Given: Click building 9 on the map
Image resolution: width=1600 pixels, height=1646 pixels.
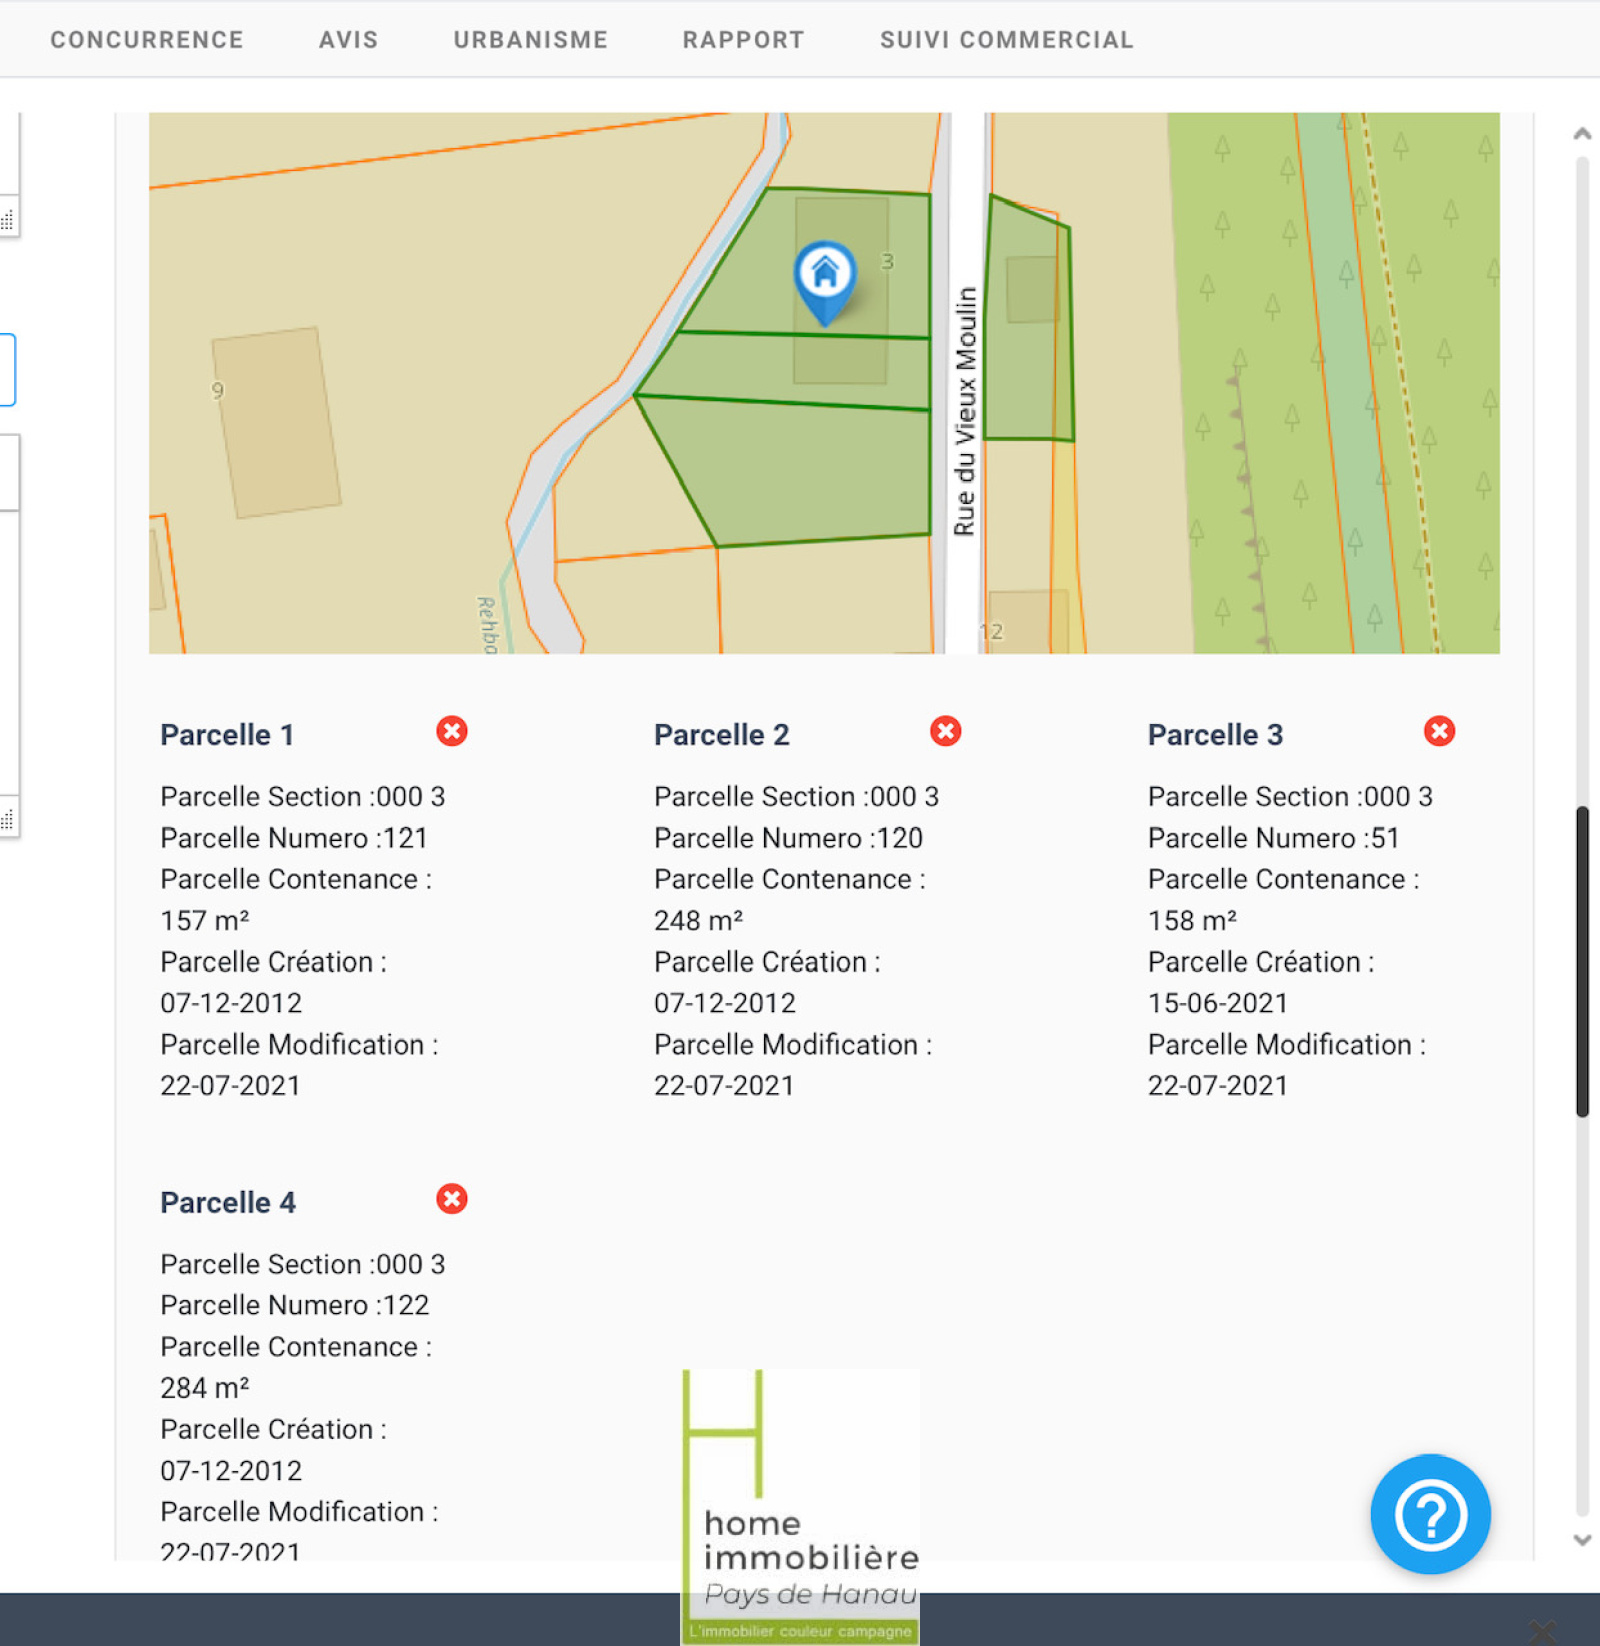Looking at the screenshot, I should pyautogui.click(x=275, y=422).
